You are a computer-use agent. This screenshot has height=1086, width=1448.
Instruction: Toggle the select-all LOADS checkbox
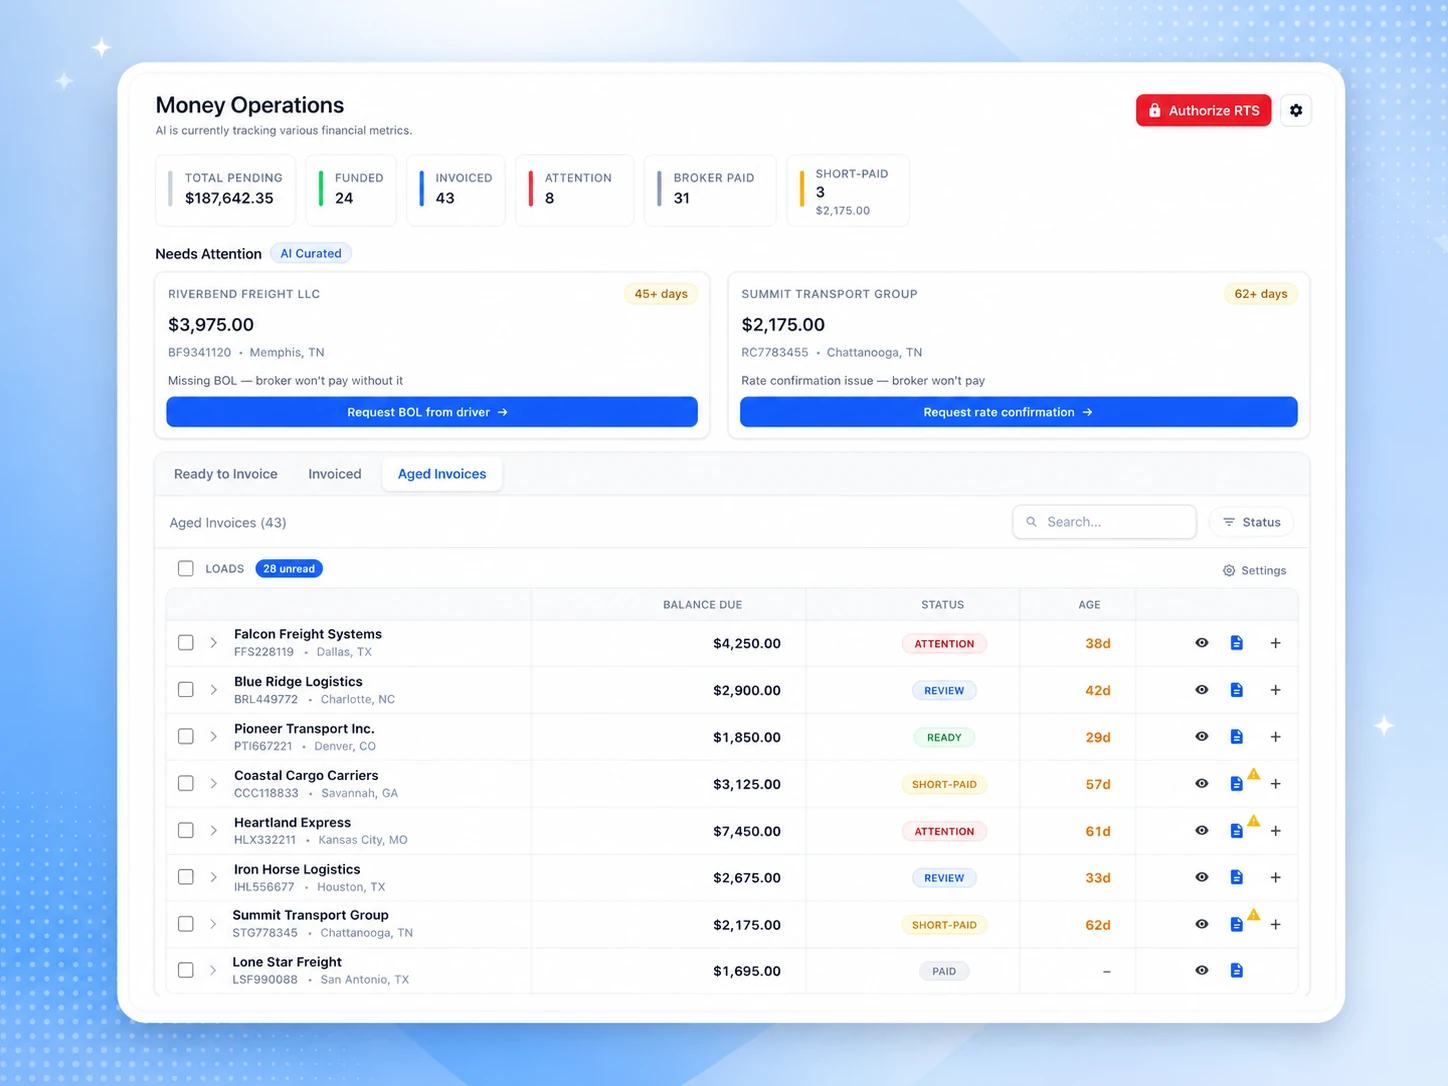(186, 569)
